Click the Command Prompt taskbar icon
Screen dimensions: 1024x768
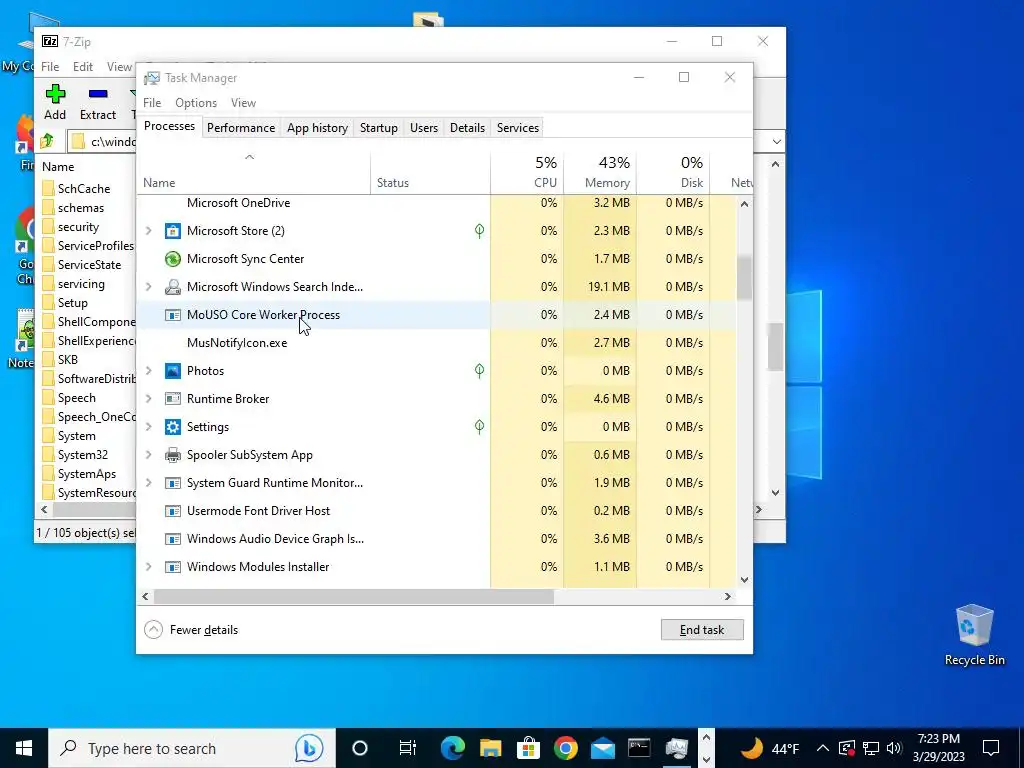[x=639, y=748]
